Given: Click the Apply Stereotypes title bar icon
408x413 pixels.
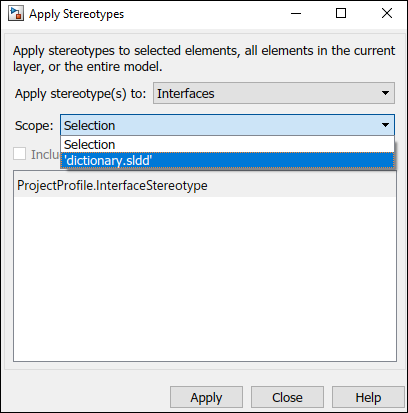Looking at the screenshot, I should tap(16, 14).
